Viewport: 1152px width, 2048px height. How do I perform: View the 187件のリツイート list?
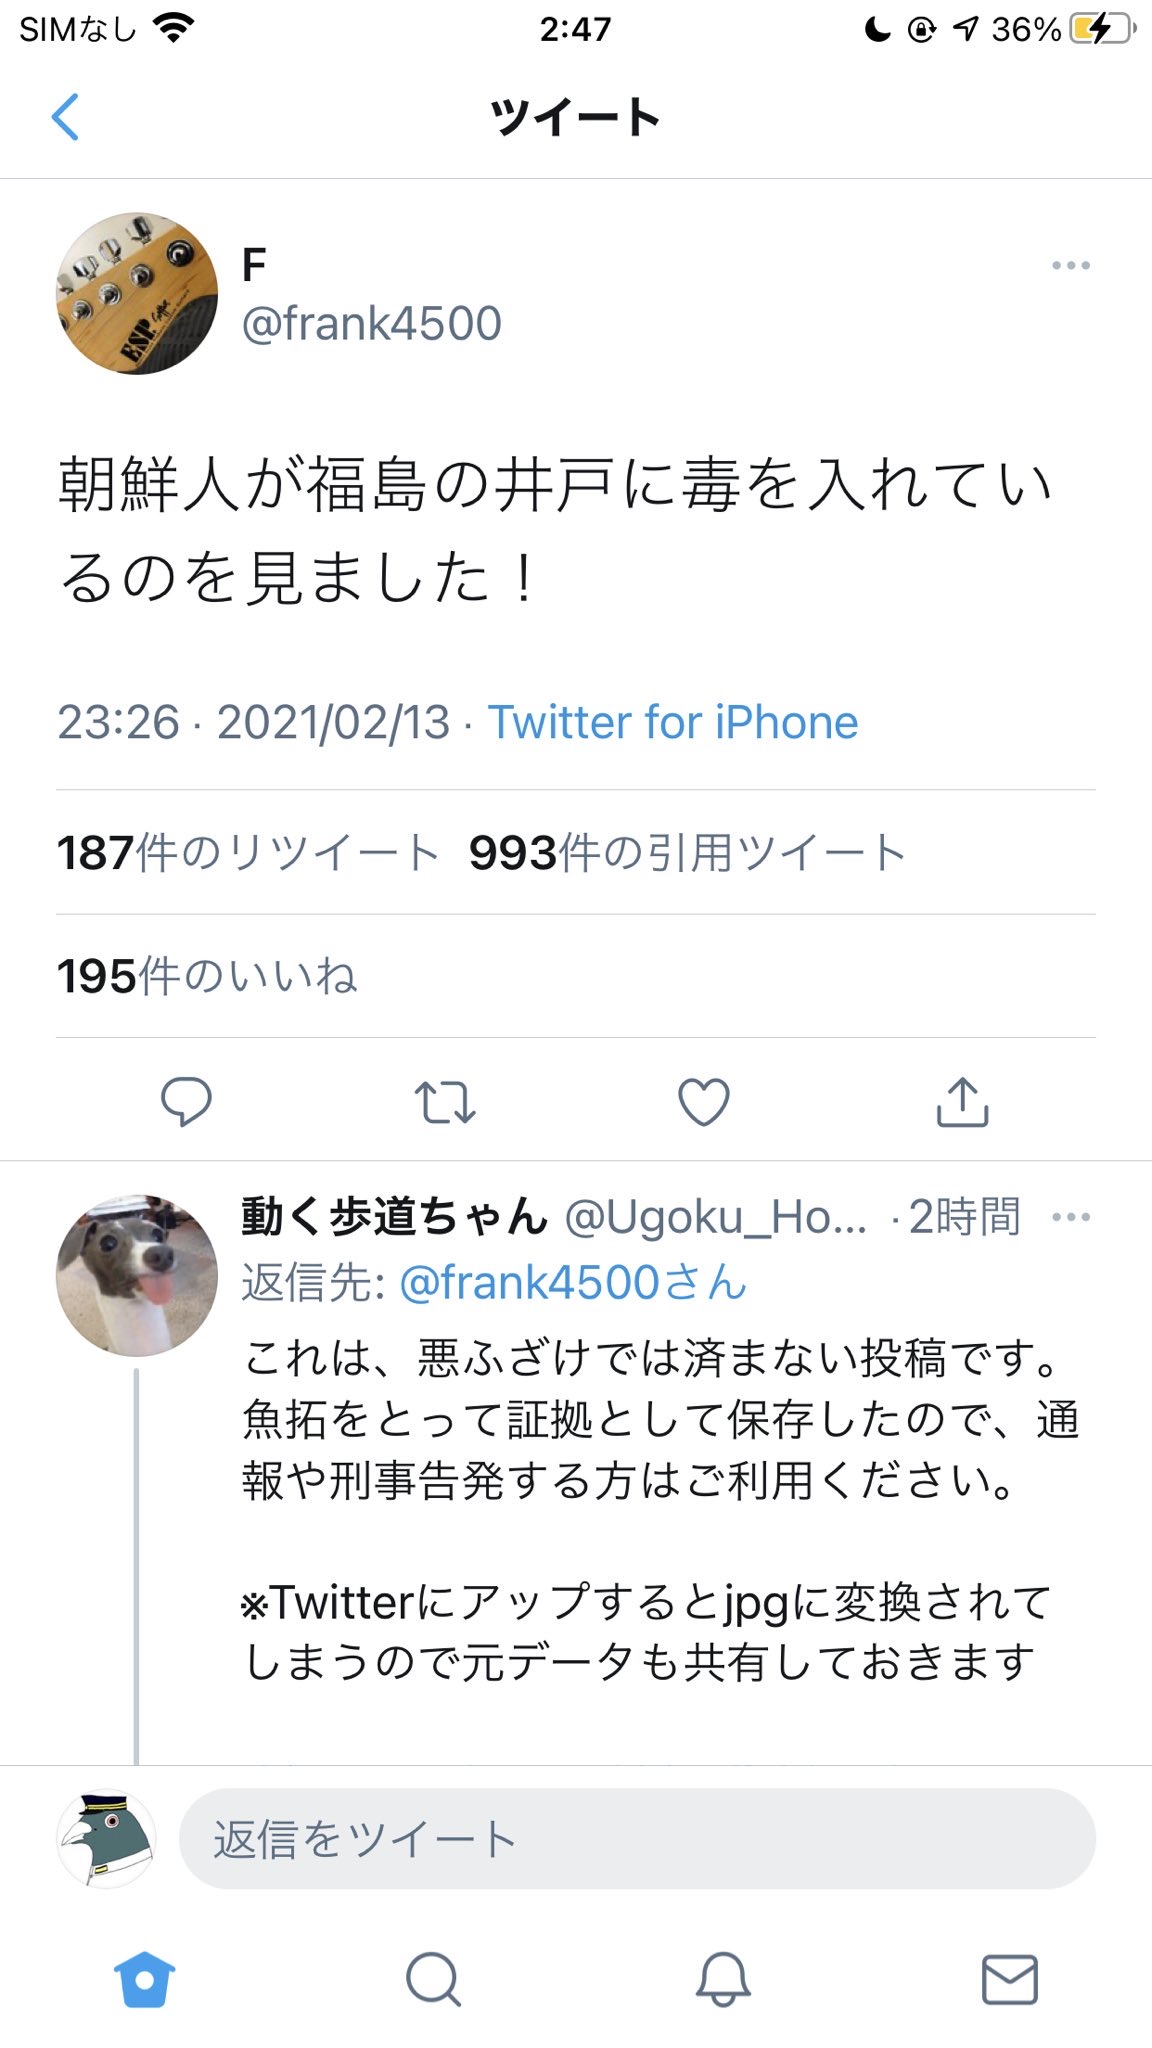[248, 853]
